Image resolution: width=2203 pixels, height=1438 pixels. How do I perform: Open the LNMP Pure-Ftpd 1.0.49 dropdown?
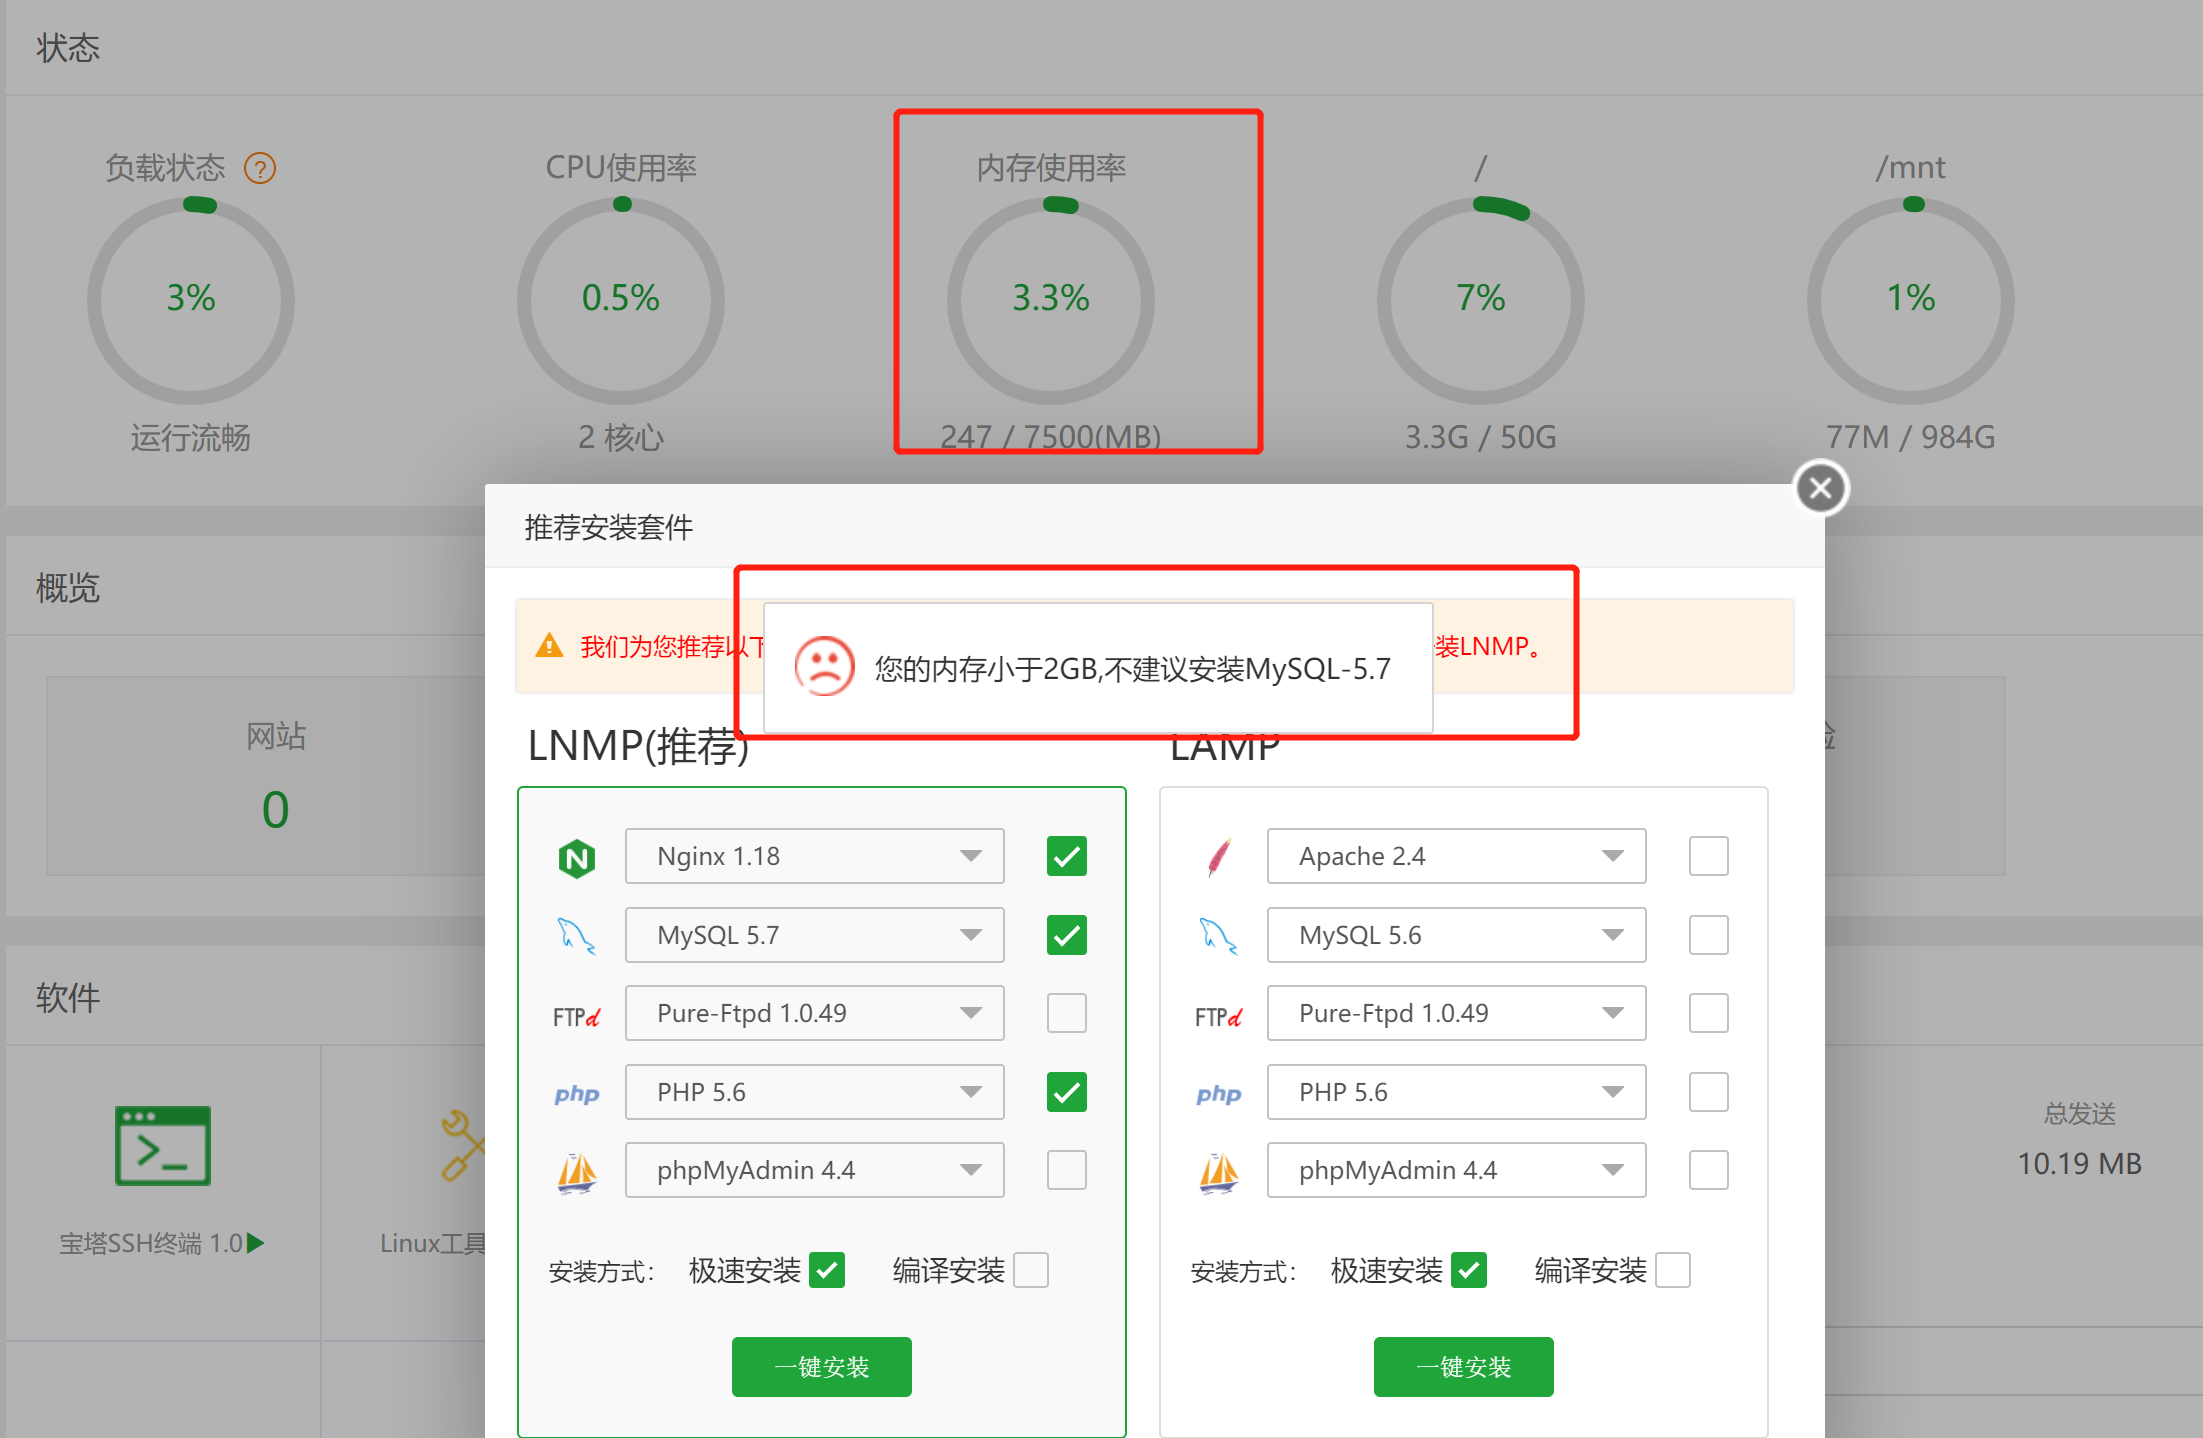click(815, 1013)
